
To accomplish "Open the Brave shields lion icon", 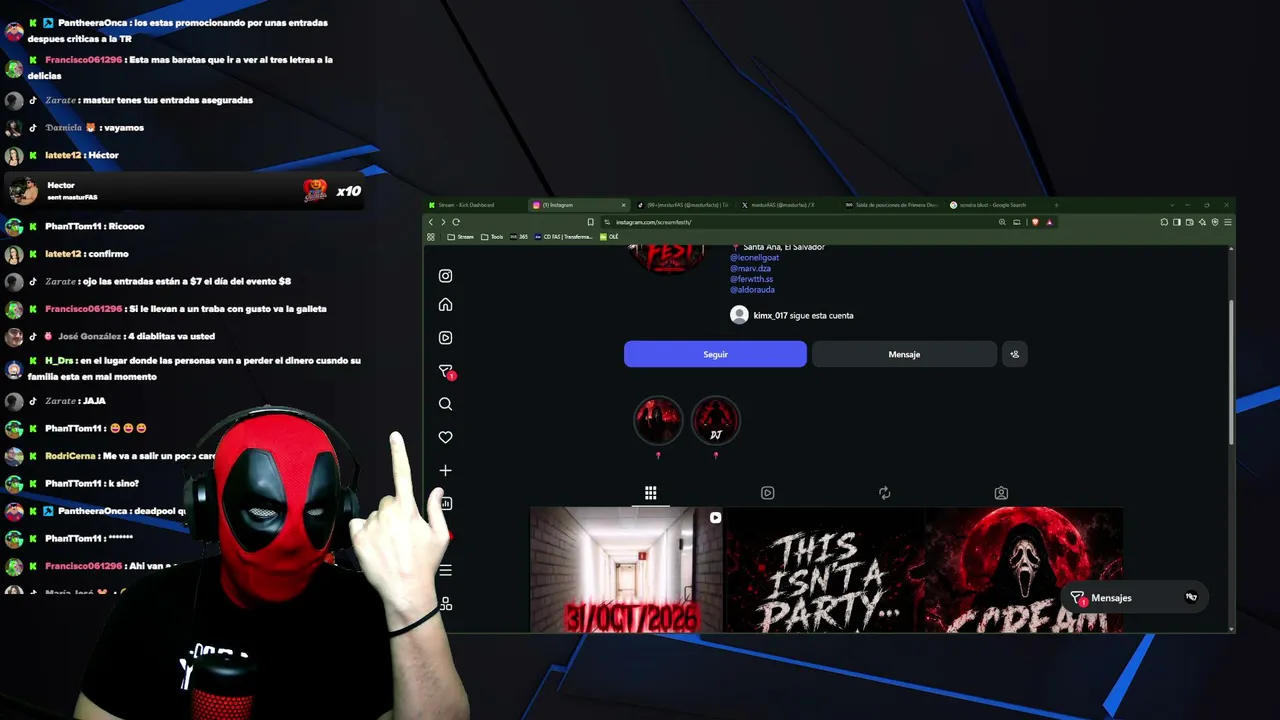I will click(1035, 222).
